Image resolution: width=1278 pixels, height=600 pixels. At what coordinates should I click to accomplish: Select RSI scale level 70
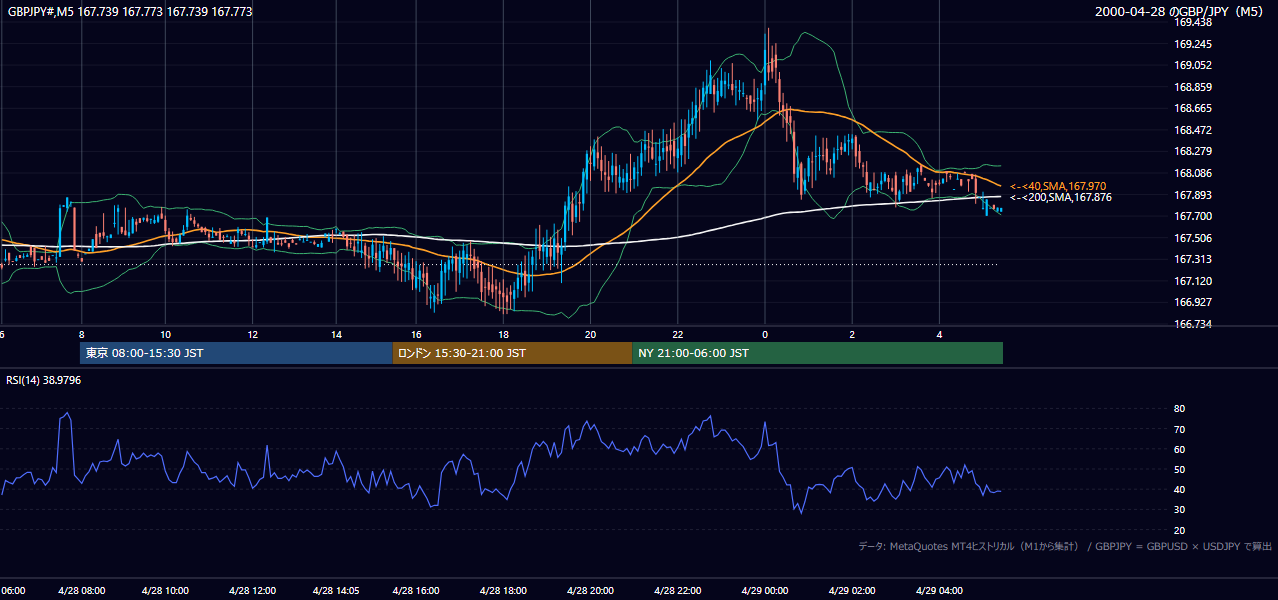(1180, 429)
